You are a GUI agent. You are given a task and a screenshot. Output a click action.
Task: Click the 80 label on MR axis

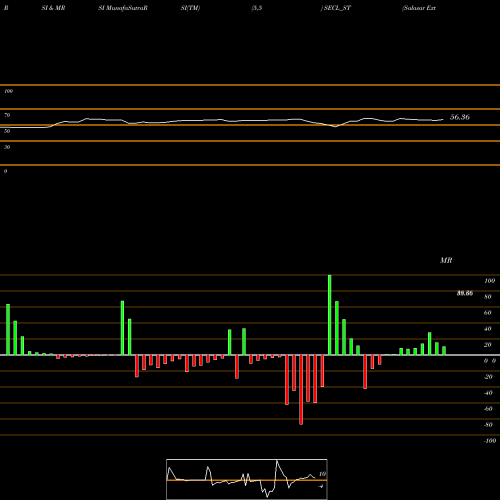click(488, 297)
